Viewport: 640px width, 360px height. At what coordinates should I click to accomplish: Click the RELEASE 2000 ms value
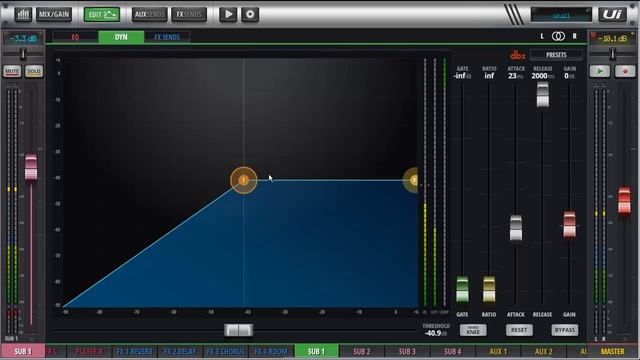(542, 76)
